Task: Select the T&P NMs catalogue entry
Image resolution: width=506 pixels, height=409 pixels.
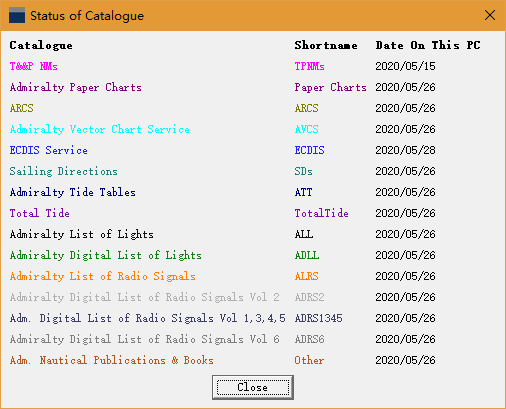Action: pos(33,66)
